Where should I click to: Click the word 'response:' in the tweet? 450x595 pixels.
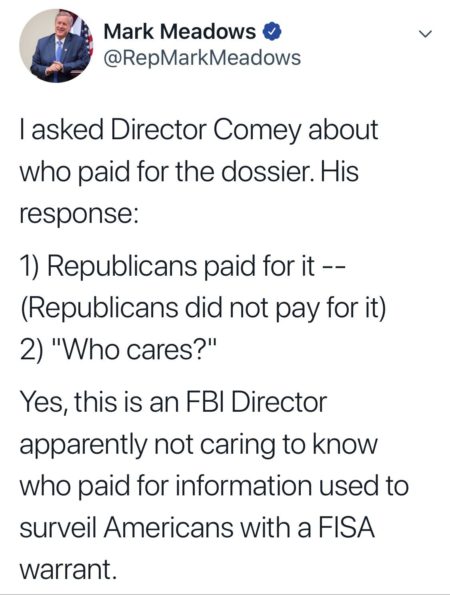pyautogui.click(x=77, y=216)
